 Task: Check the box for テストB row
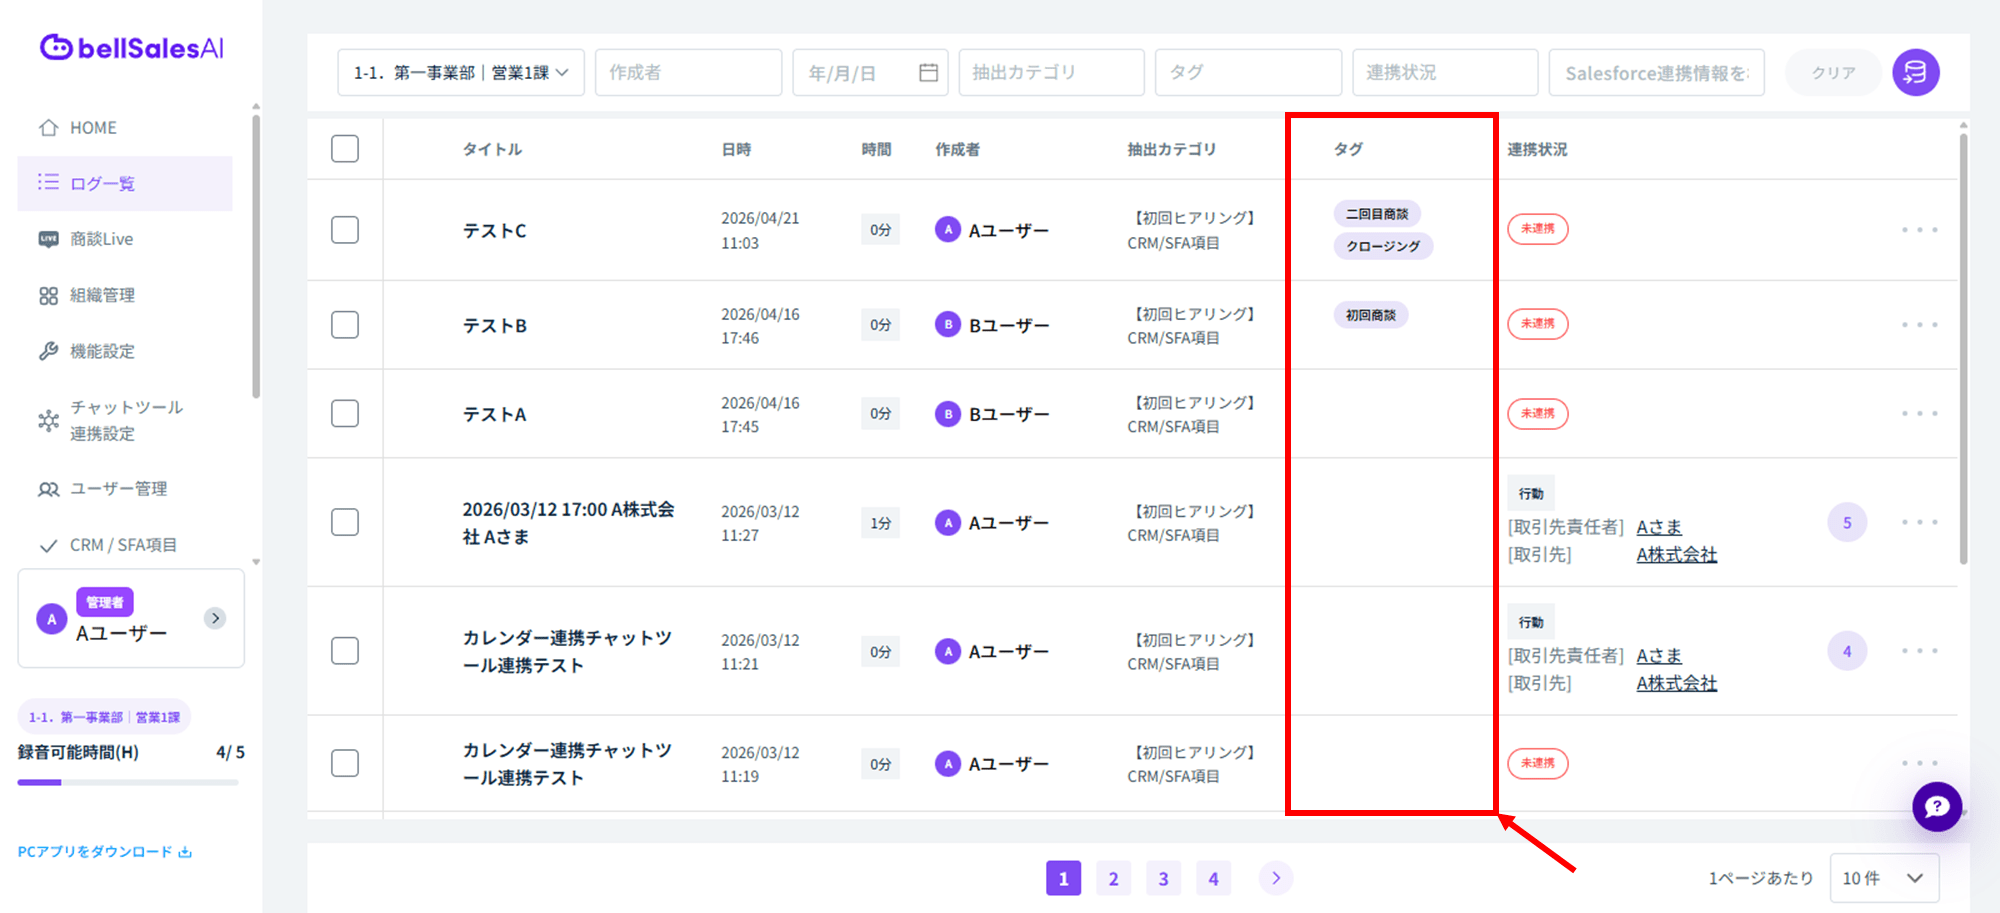pos(345,325)
